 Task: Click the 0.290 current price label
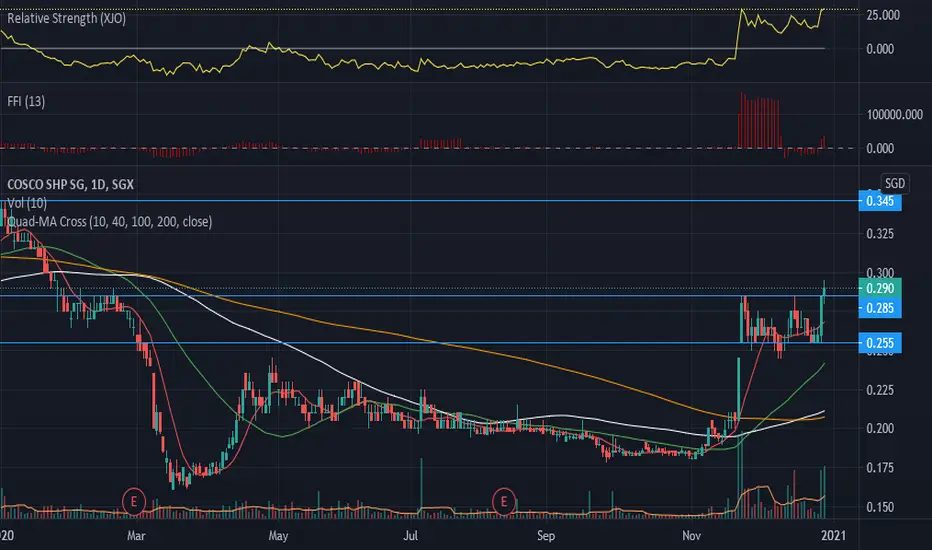(x=880, y=288)
